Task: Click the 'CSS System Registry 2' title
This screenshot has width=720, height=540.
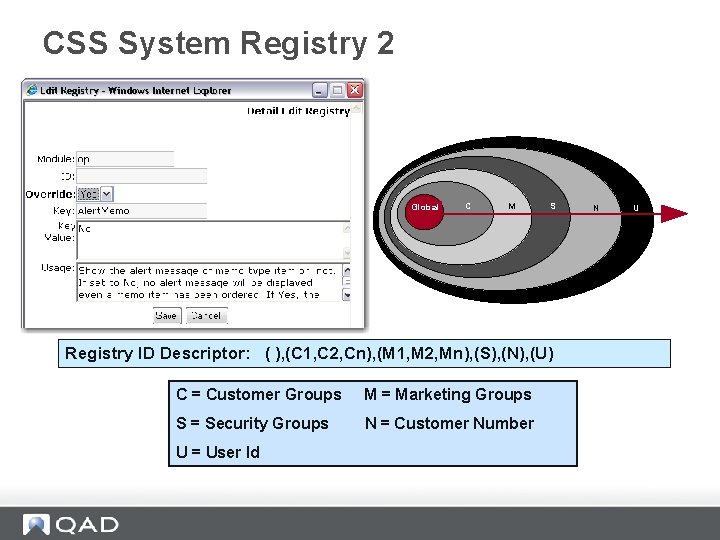Action: pyautogui.click(x=219, y=43)
